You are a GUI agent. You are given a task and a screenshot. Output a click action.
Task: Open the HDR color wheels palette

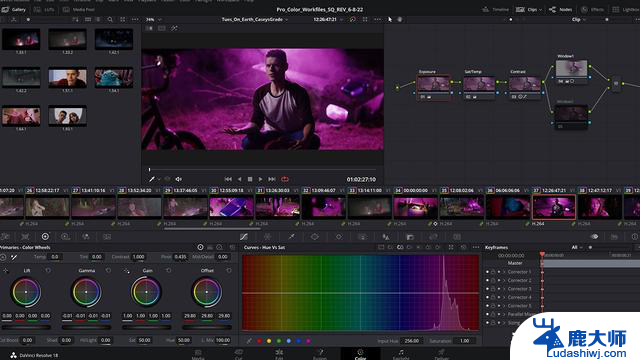[x=65, y=237]
